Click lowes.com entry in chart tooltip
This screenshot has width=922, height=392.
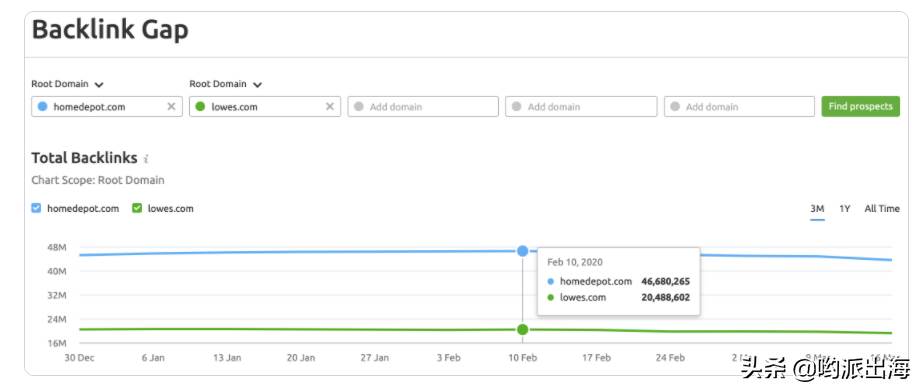pyautogui.click(x=582, y=297)
